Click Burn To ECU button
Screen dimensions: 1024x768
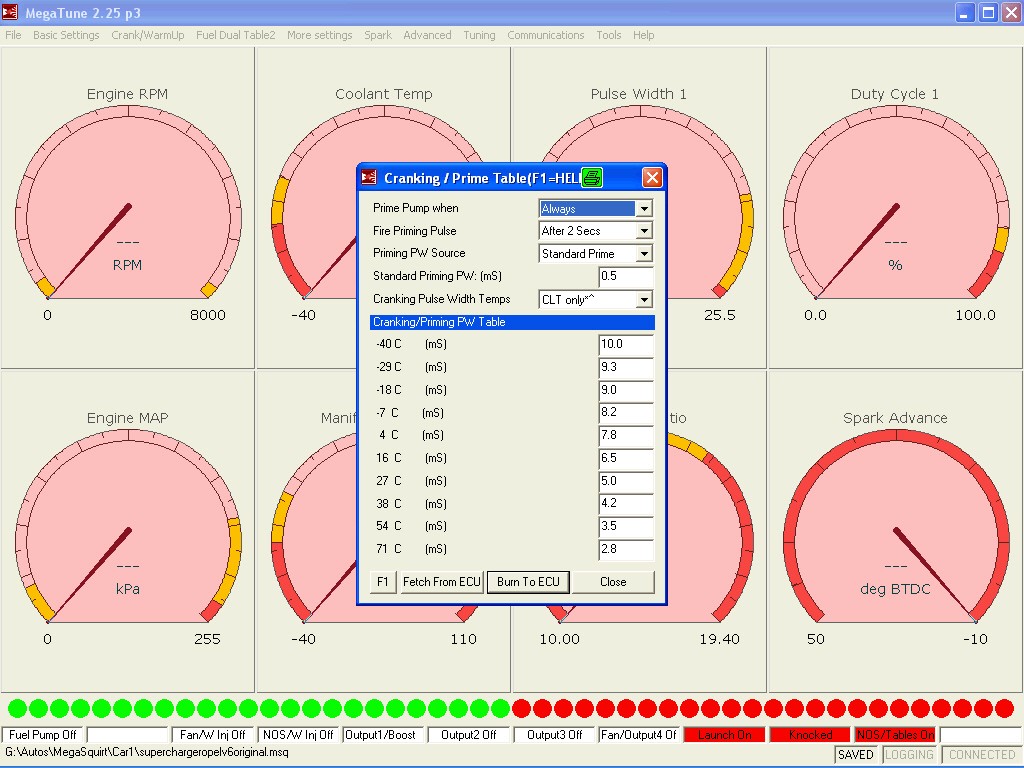[x=528, y=582]
